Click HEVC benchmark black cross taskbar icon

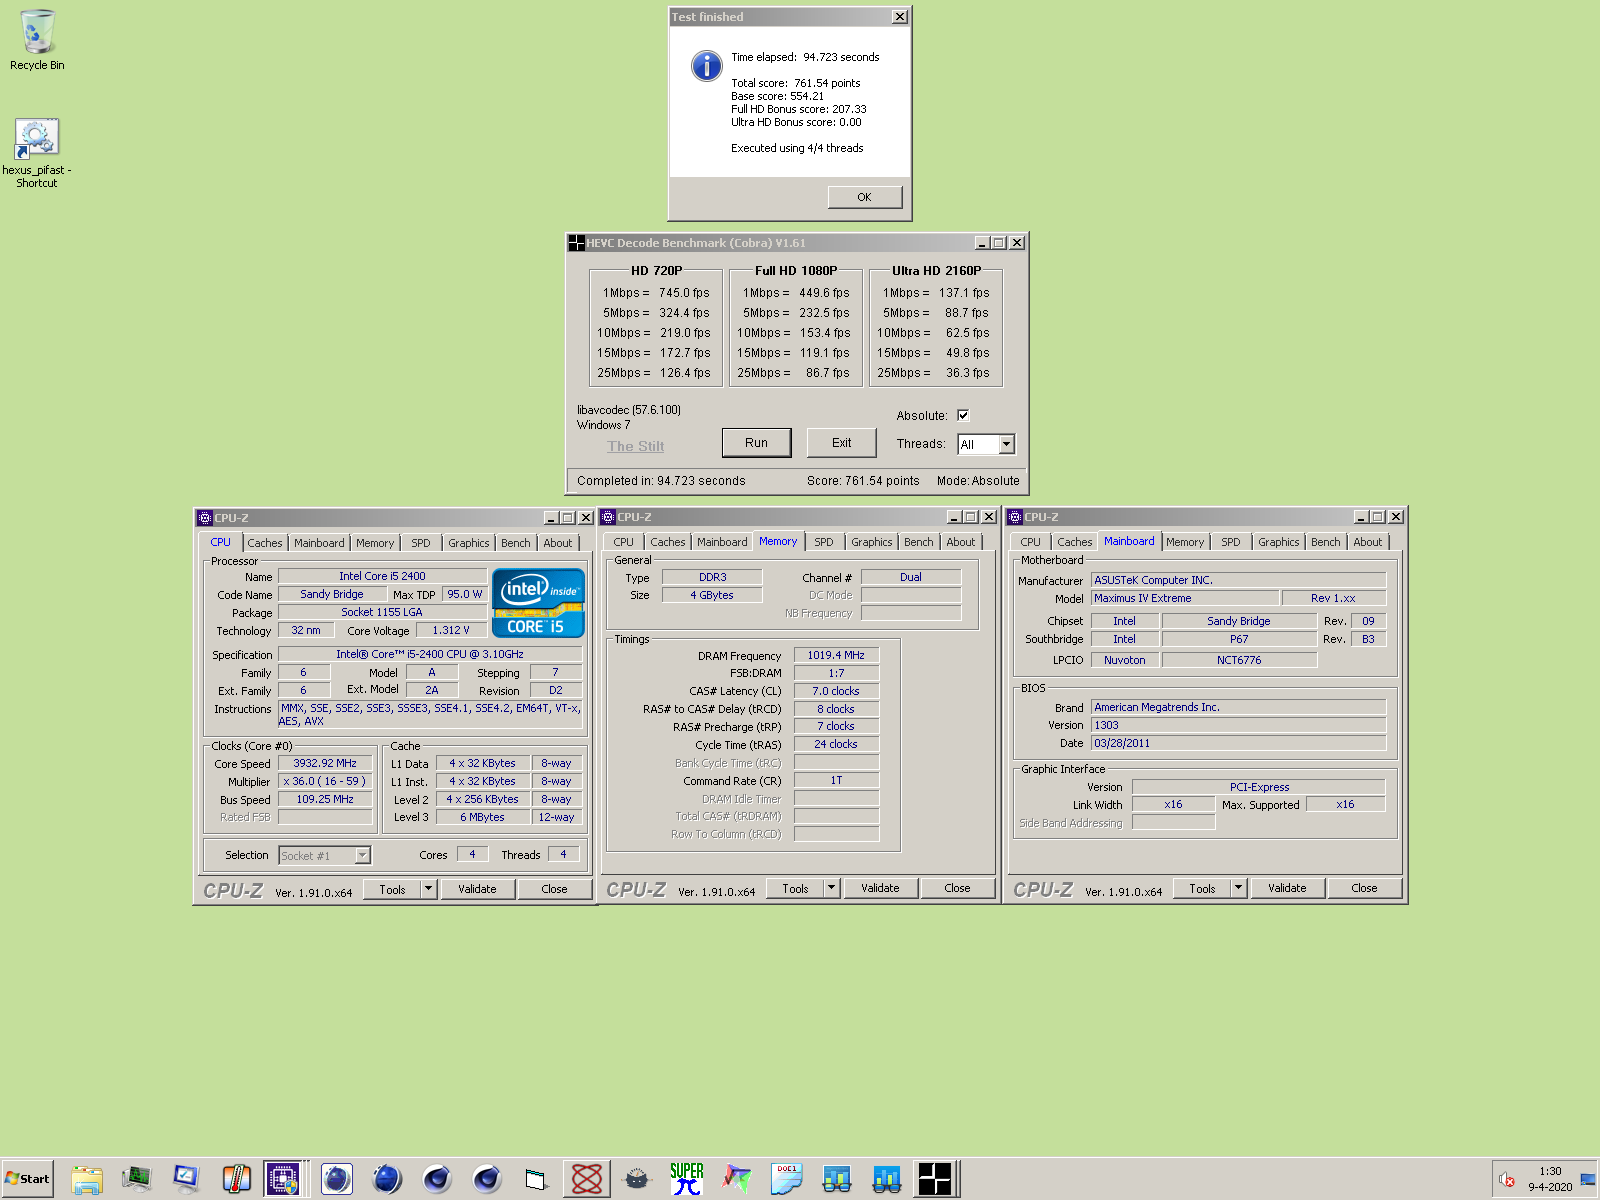[935, 1179]
